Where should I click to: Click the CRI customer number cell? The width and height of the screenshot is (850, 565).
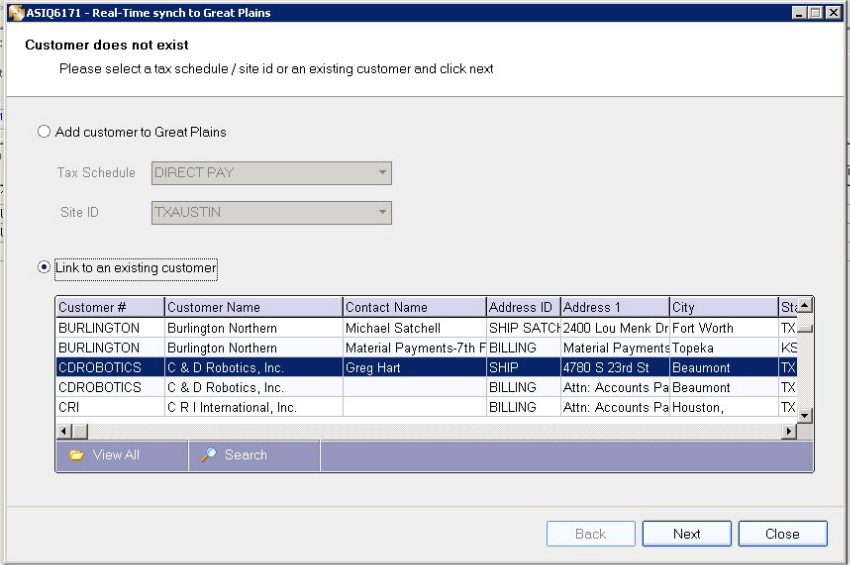[110, 407]
